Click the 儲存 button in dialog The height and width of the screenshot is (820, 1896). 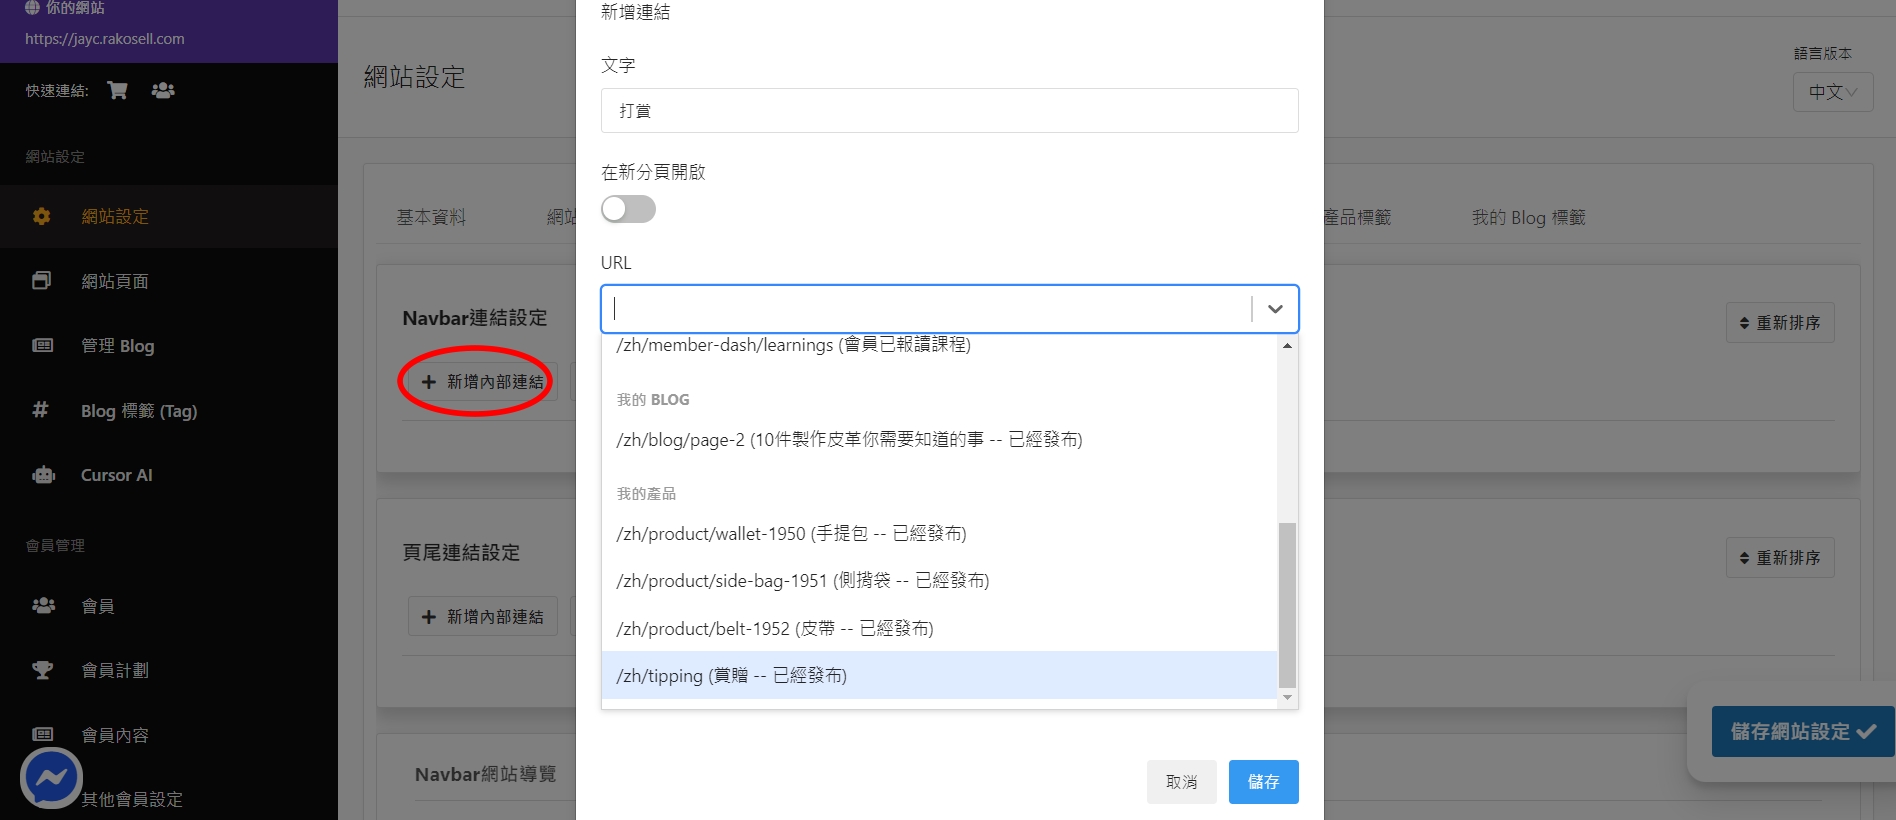(x=1263, y=782)
